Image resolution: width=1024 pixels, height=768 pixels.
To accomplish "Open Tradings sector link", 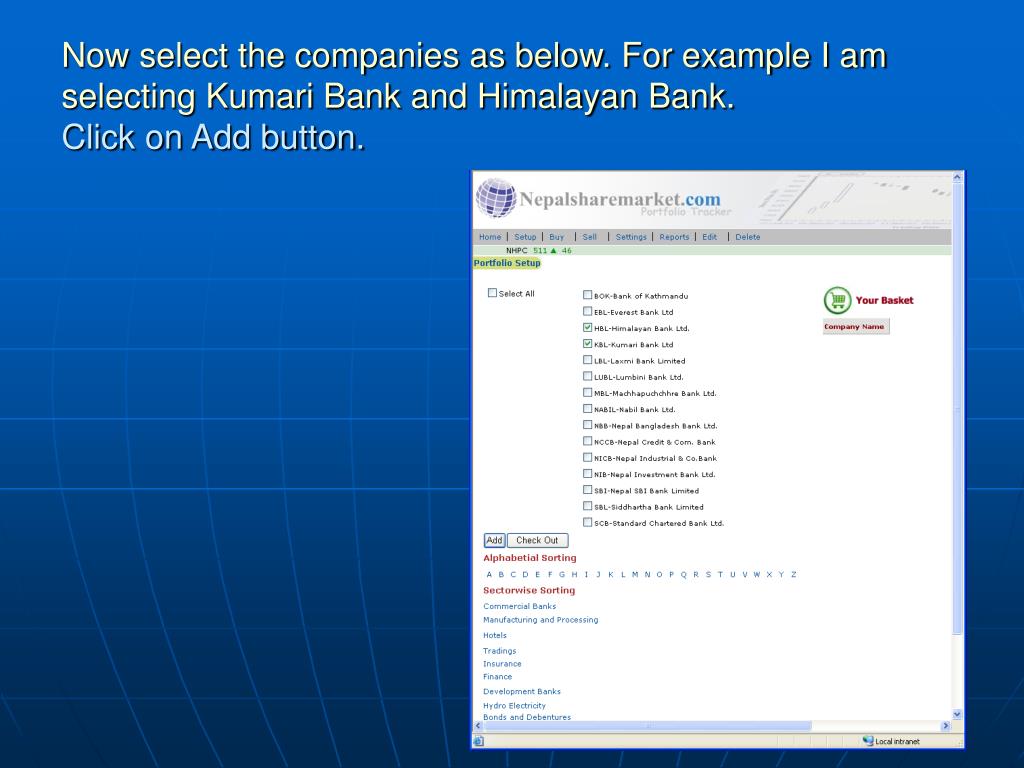I will (499, 651).
